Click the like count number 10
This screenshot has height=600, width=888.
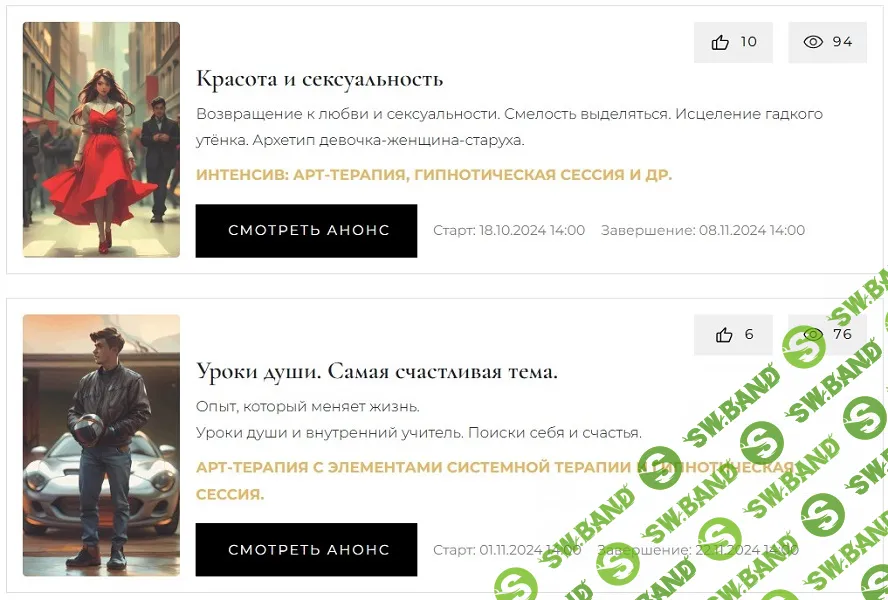pyautogui.click(x=748, y=42)
